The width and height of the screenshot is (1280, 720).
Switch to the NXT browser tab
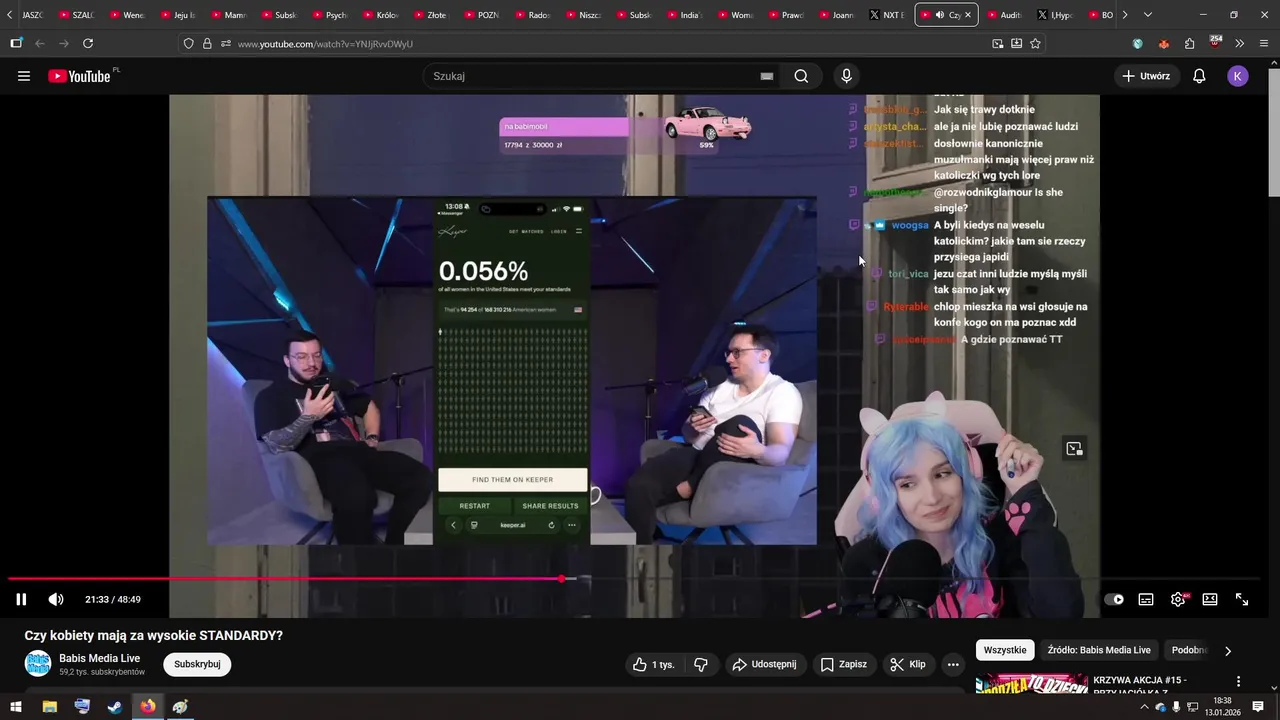pyautogui.click(x=887, y=15)
